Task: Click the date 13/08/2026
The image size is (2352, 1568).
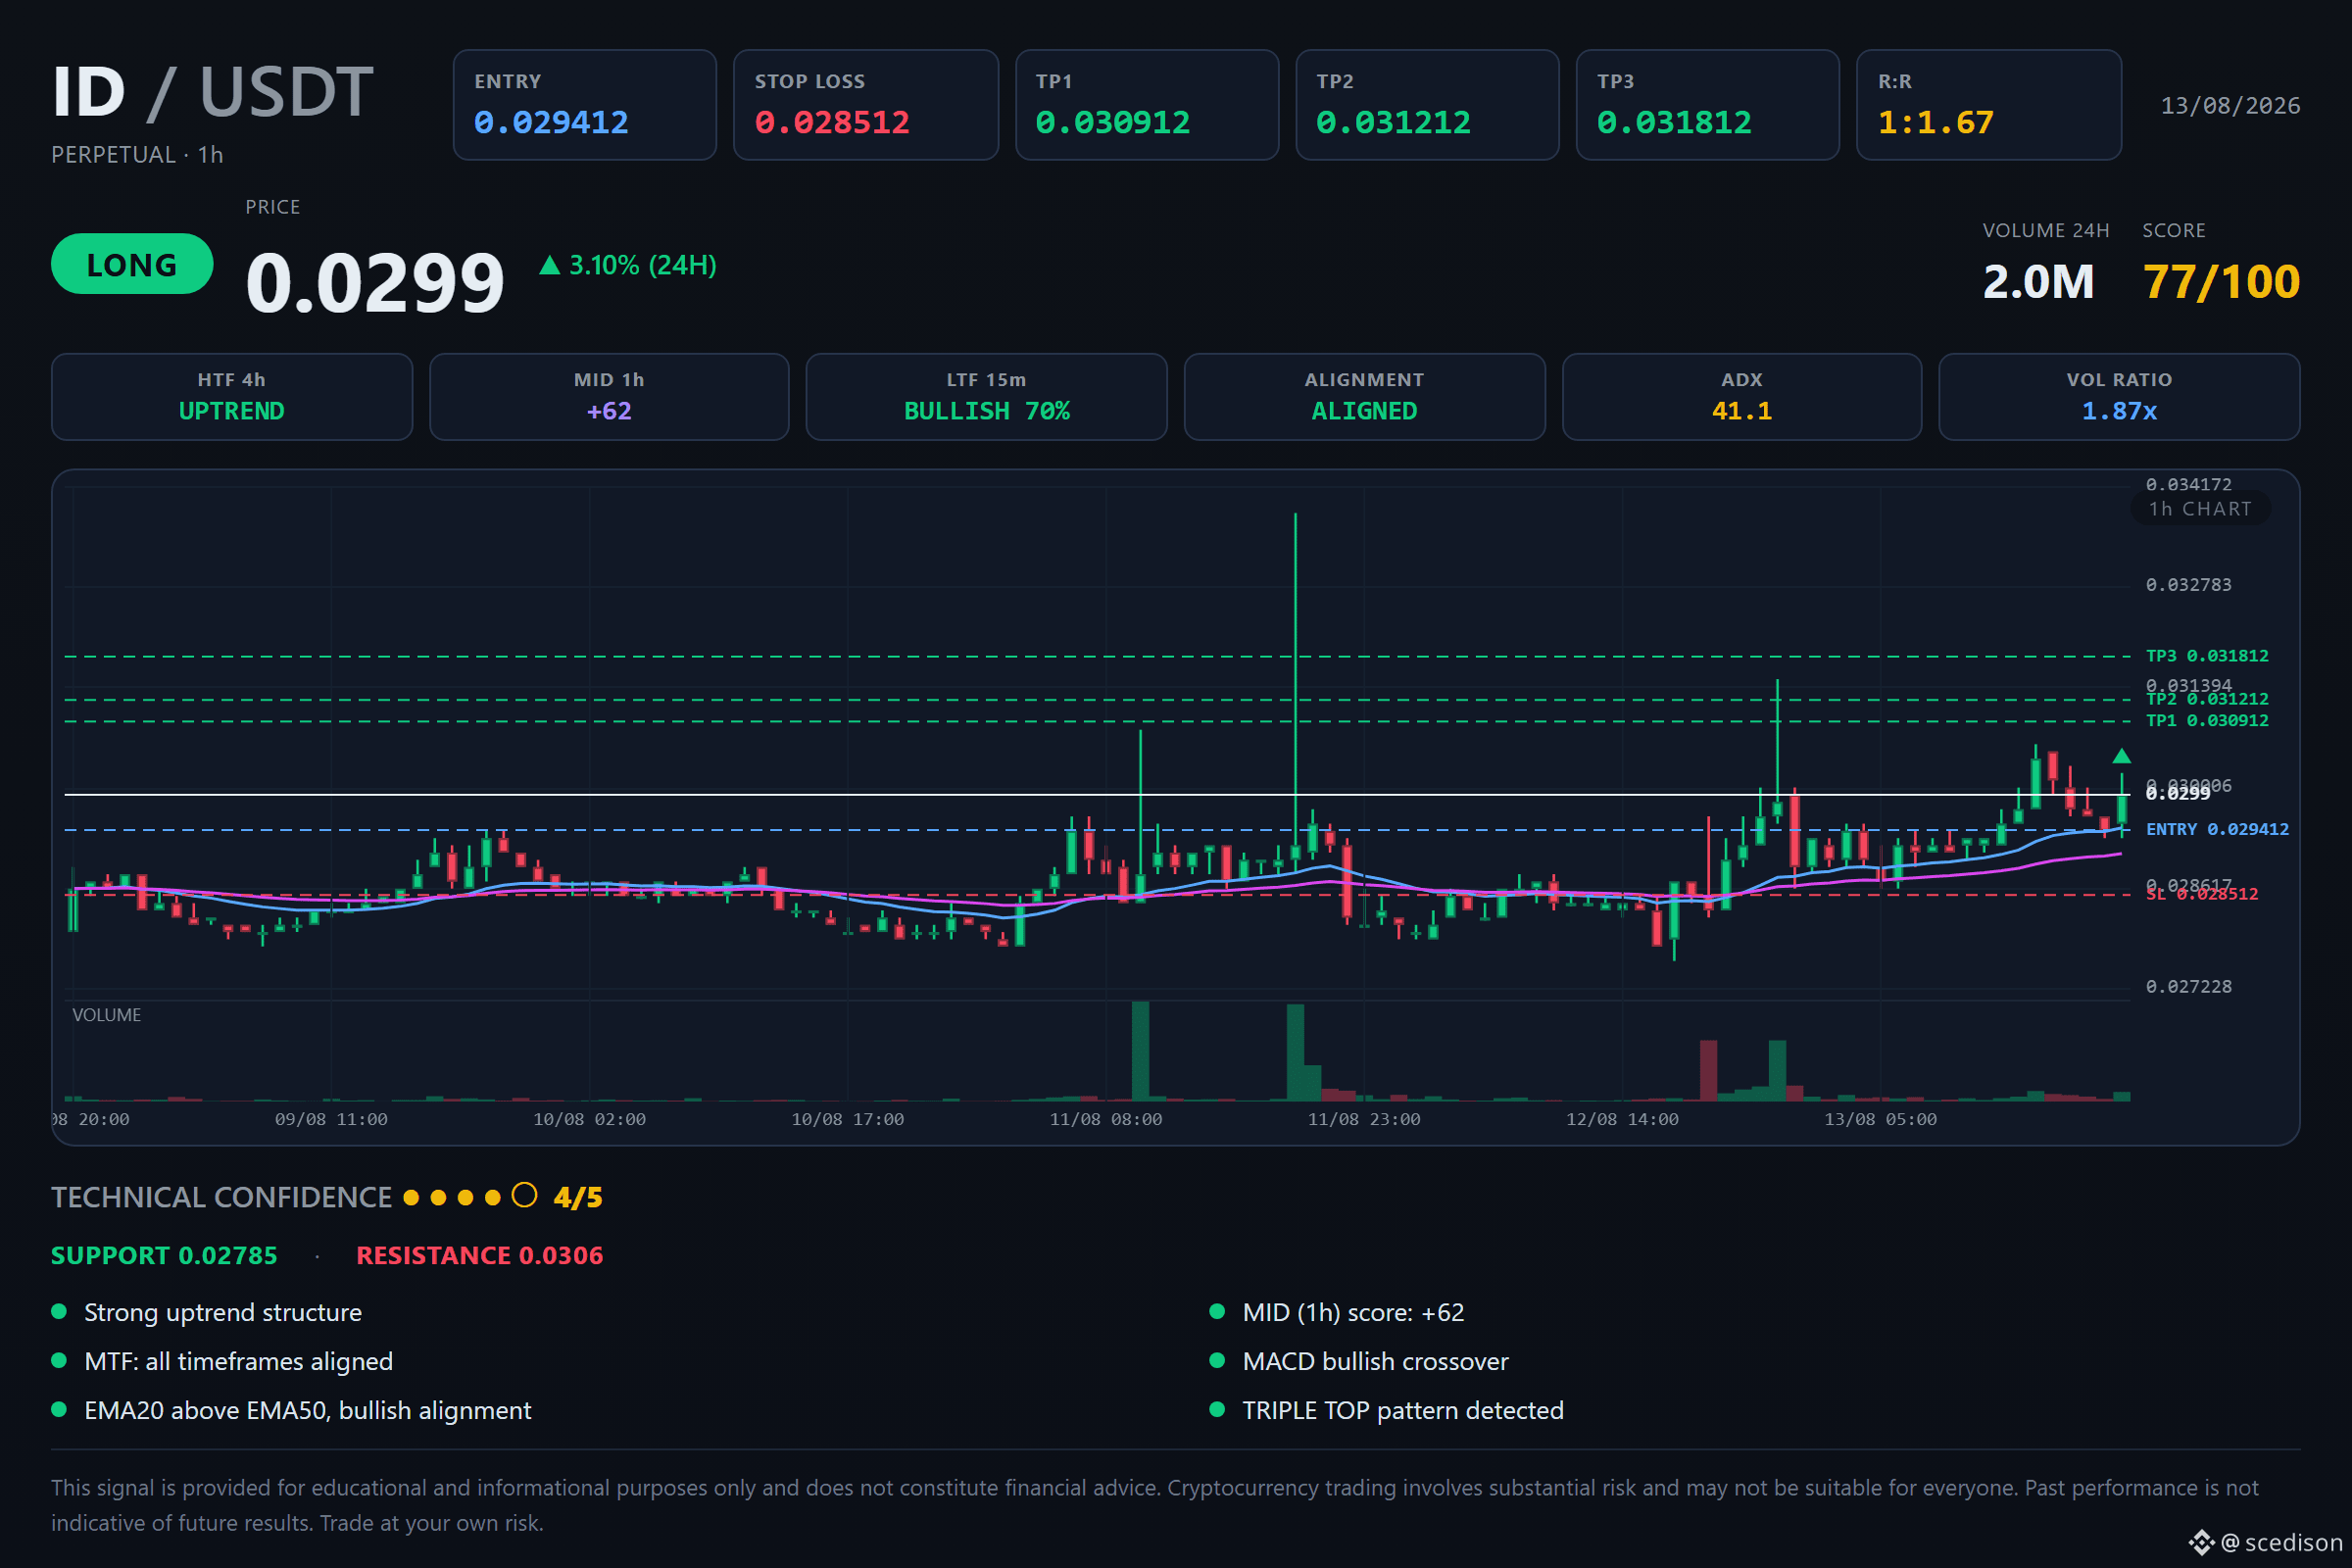Action: click(x=2230, y=106)
